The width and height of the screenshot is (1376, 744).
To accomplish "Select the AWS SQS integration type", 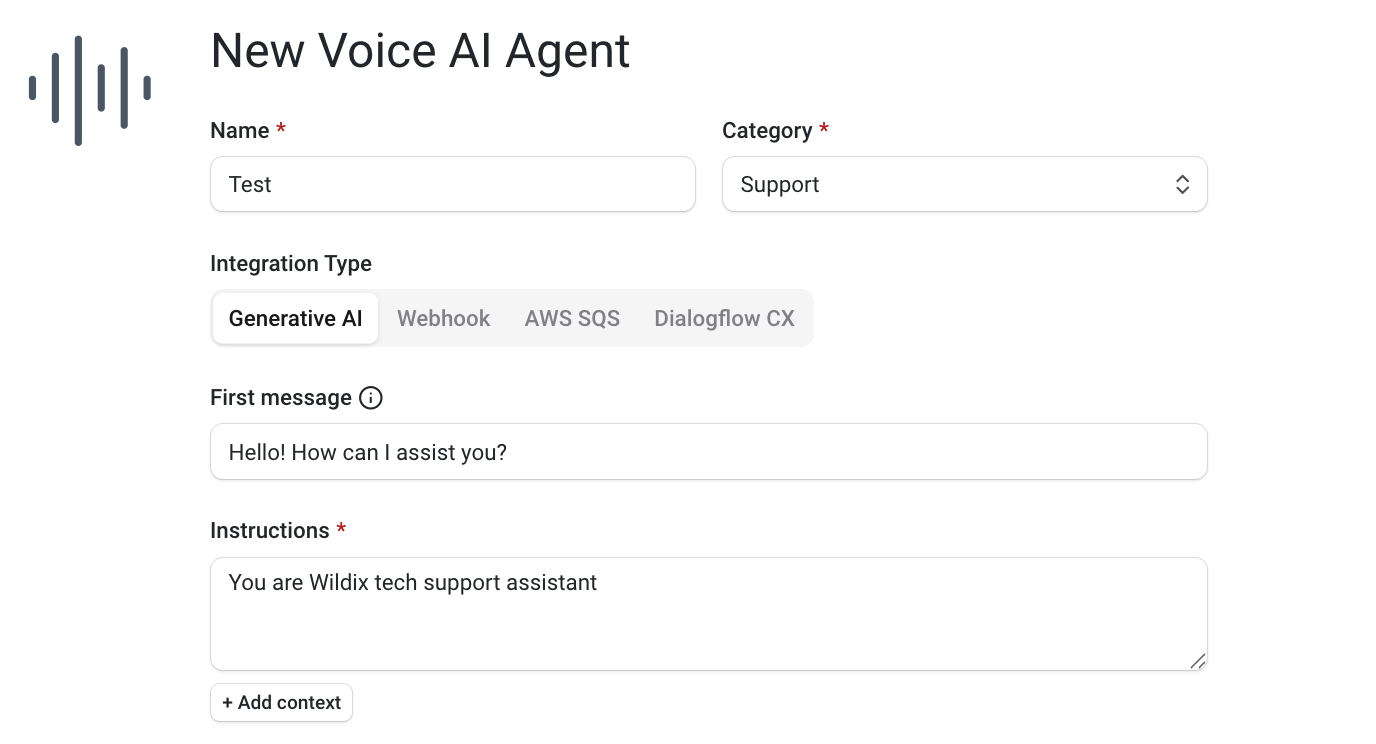I will [572, 318].
